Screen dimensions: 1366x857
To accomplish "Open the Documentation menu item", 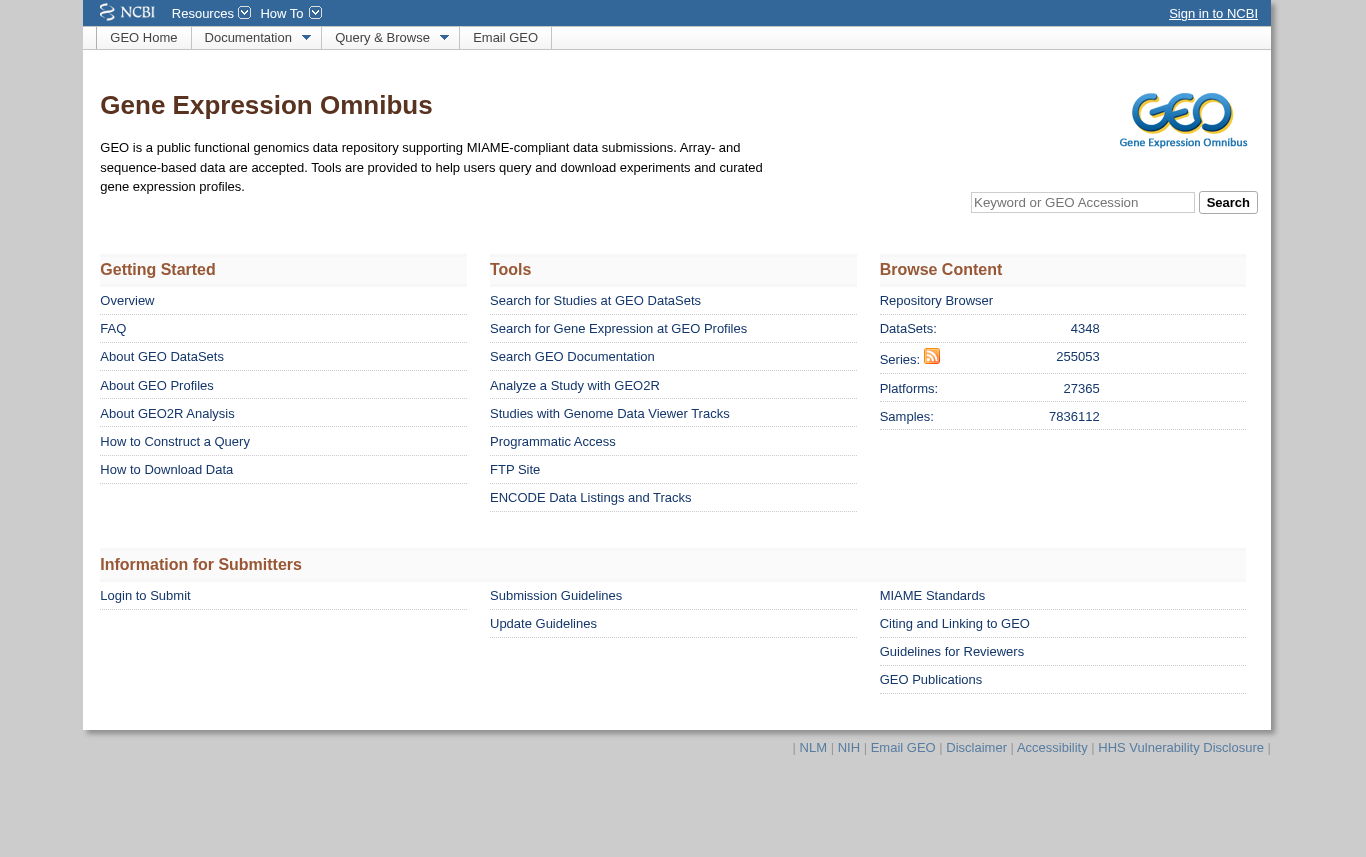I will [248, 38].
